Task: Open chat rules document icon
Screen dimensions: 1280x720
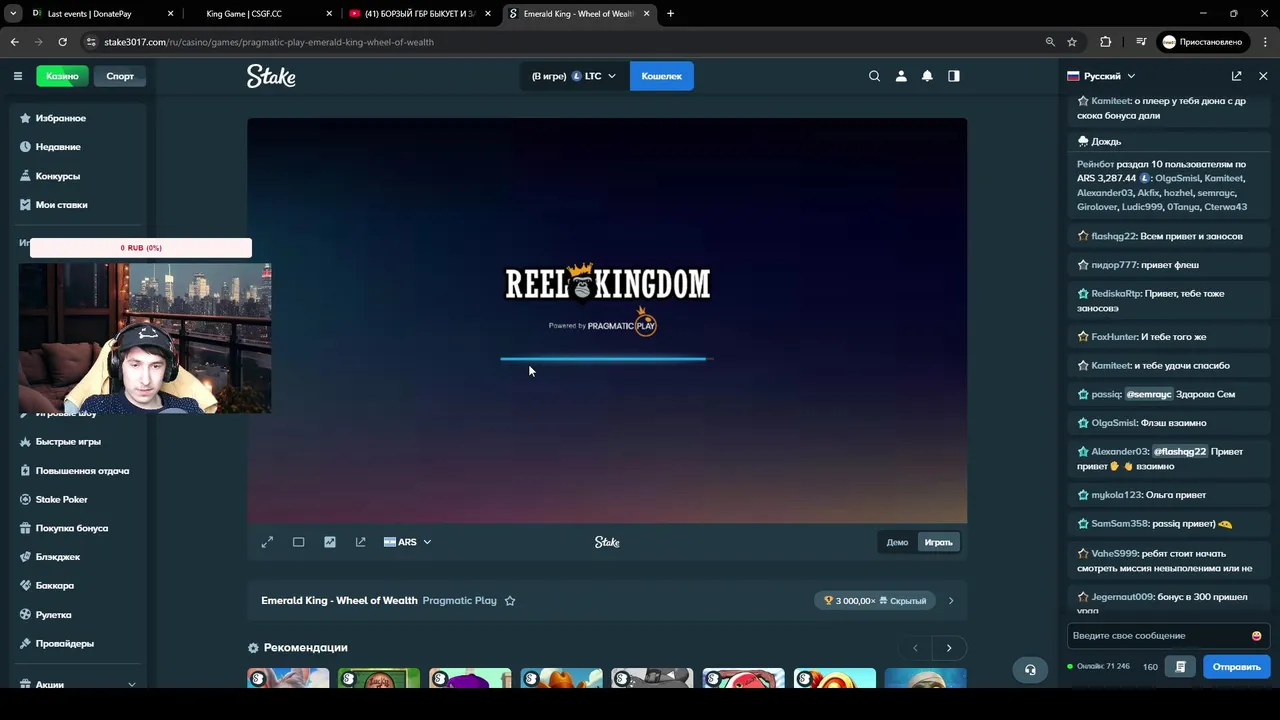Action: (1181, 667)
